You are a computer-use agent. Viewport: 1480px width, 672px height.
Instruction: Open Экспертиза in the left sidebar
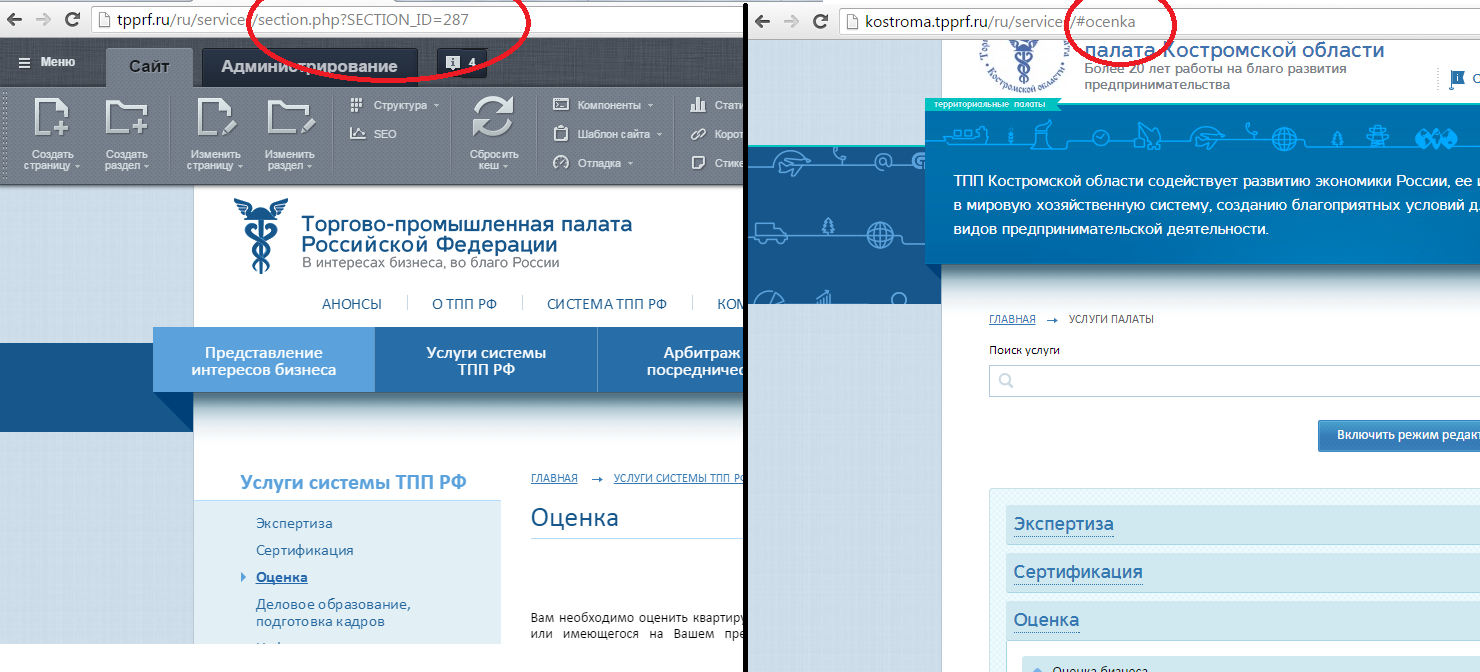(x=294, y=523)
